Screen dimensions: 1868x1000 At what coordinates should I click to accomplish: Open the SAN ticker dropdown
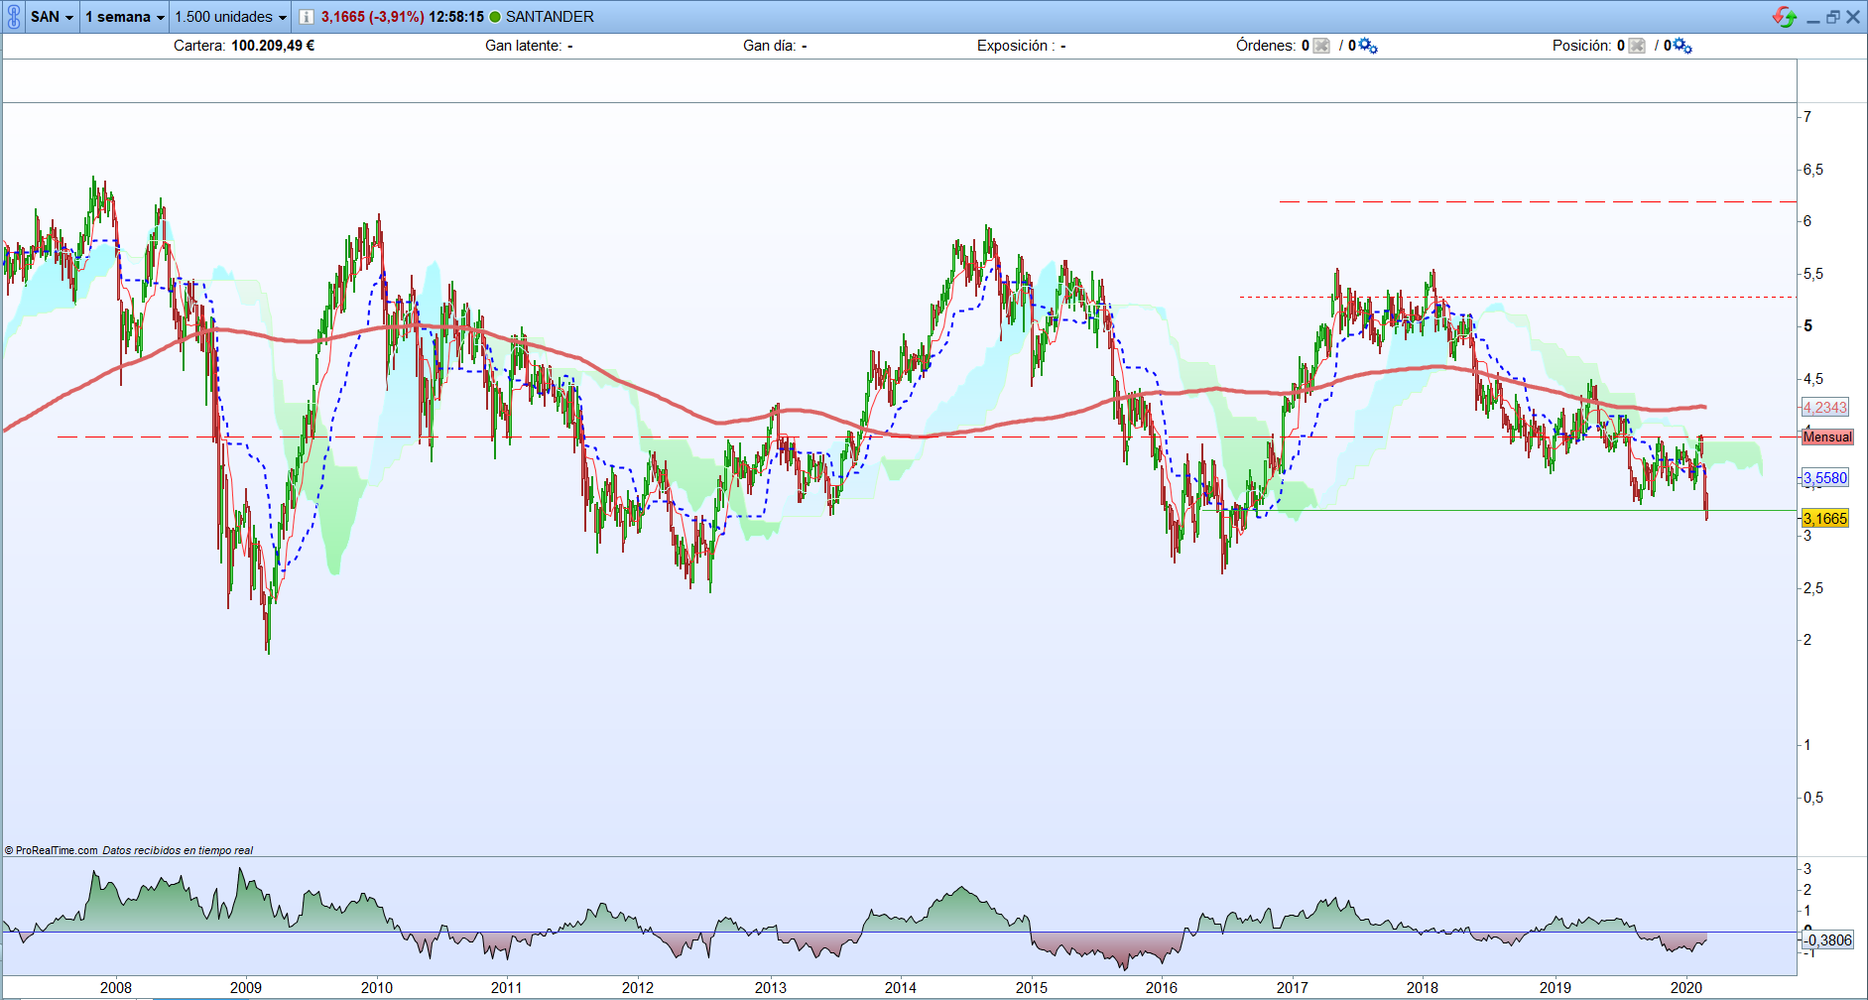(52, 17)
